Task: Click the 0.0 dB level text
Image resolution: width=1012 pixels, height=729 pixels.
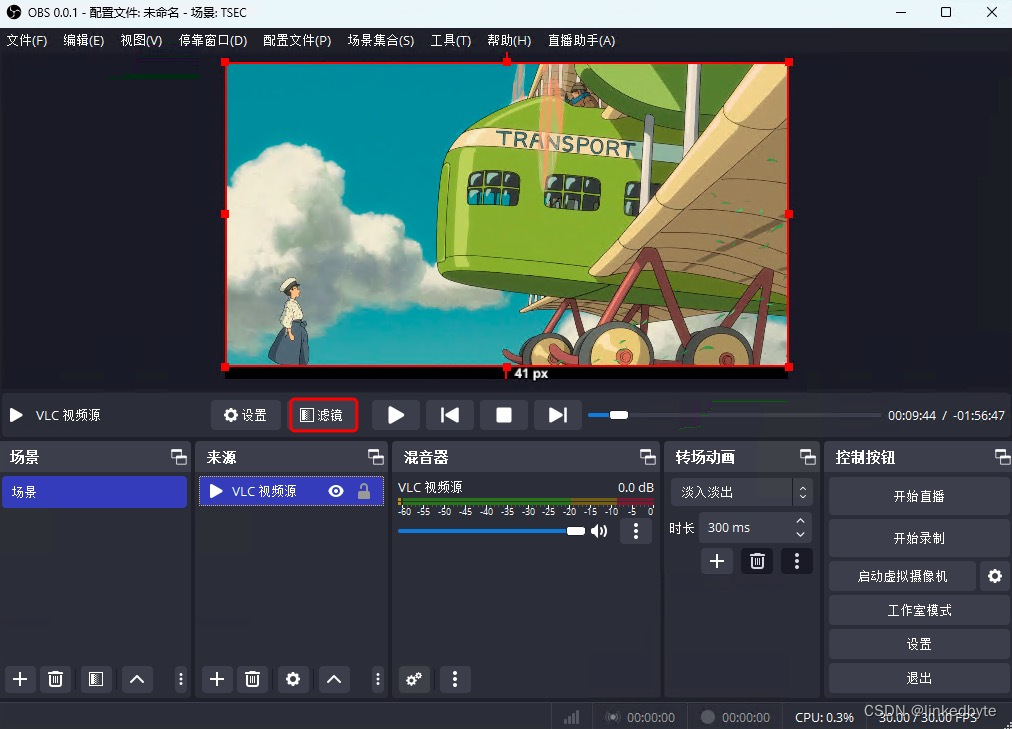Action: click(635, 488)
